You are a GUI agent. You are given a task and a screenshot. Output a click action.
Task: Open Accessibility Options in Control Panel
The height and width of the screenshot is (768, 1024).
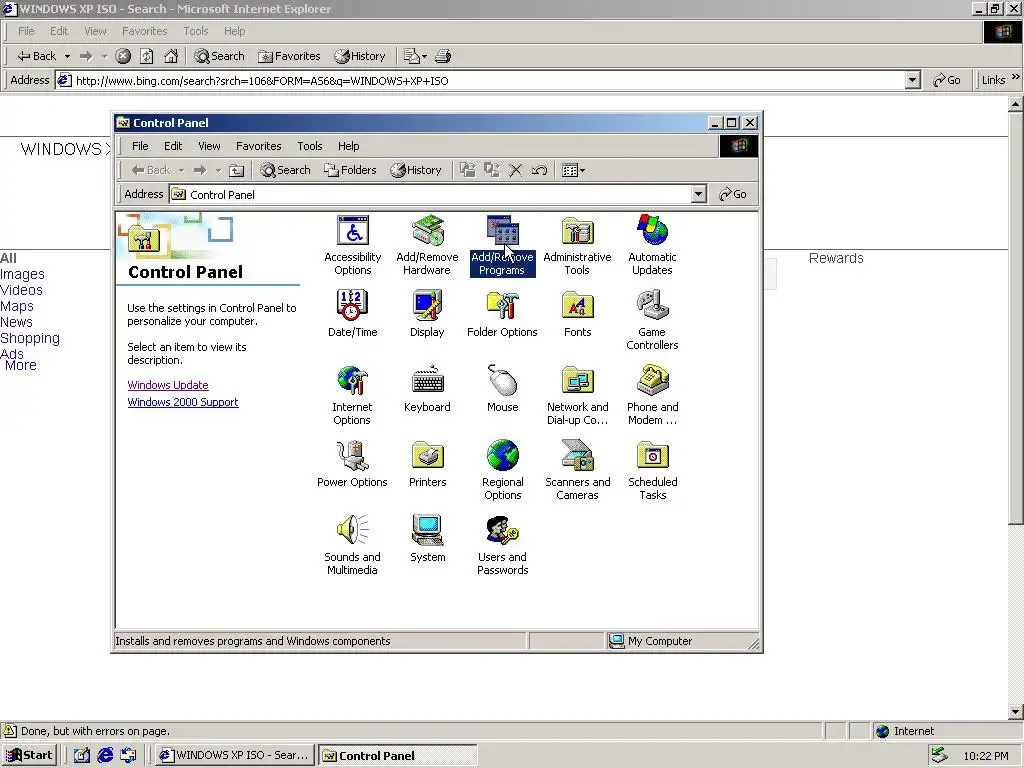(x=353, y=246)
